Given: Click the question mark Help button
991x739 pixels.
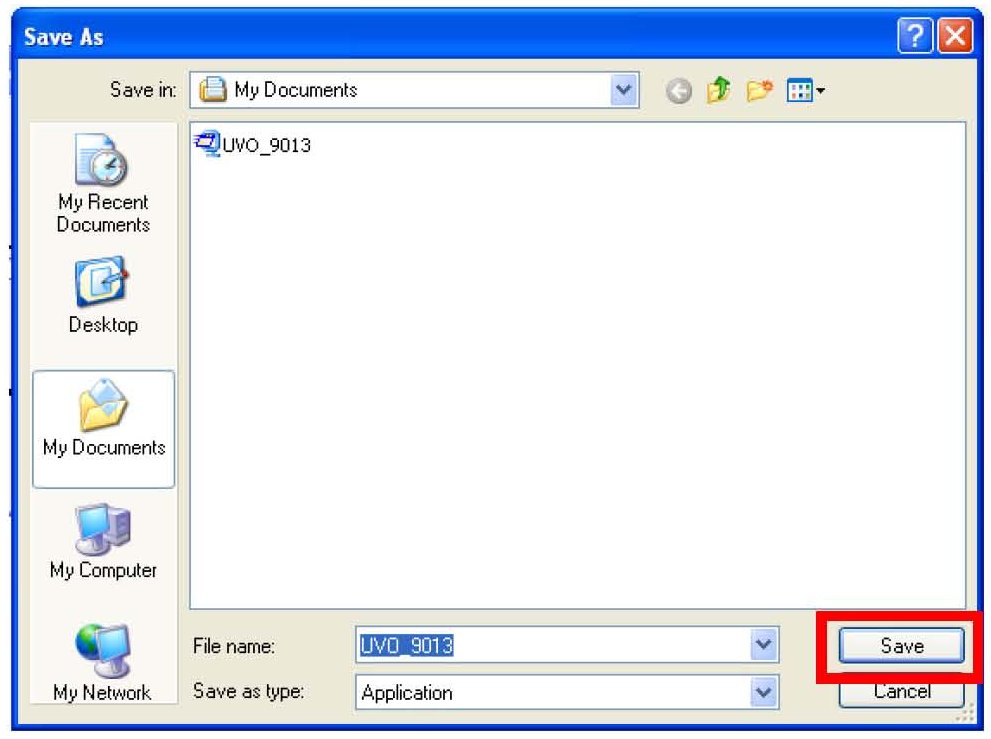Looking at the screenshot, I should click(x=912, y=38).
